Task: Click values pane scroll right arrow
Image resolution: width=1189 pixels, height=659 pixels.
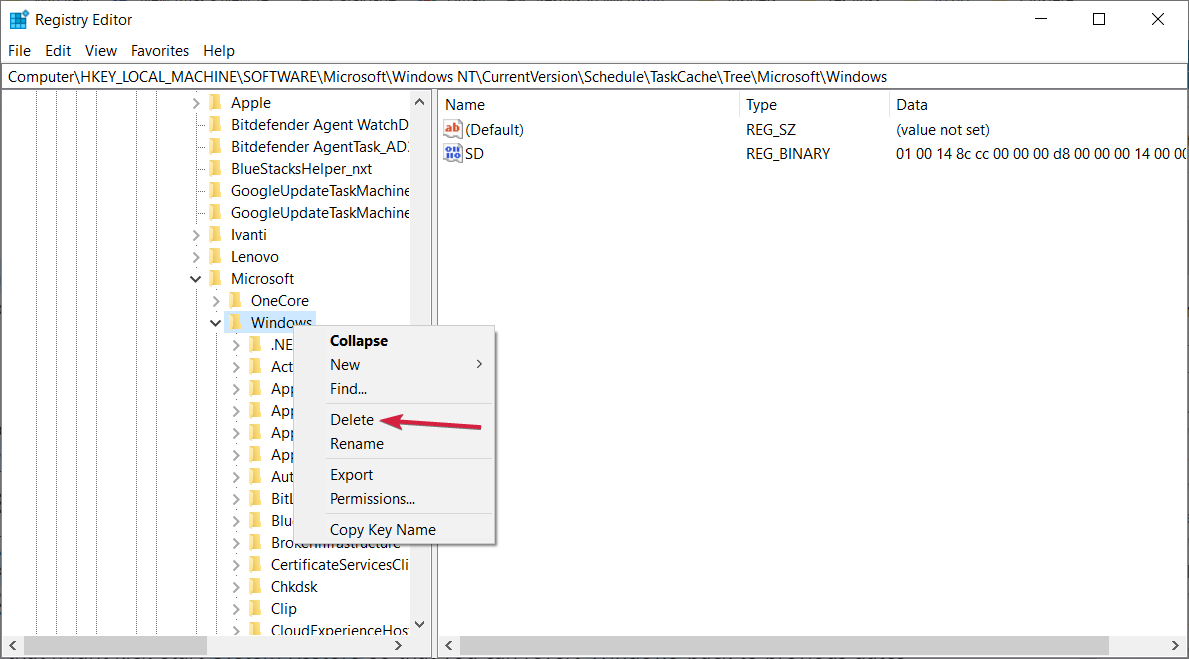Action: point(1175,645)
